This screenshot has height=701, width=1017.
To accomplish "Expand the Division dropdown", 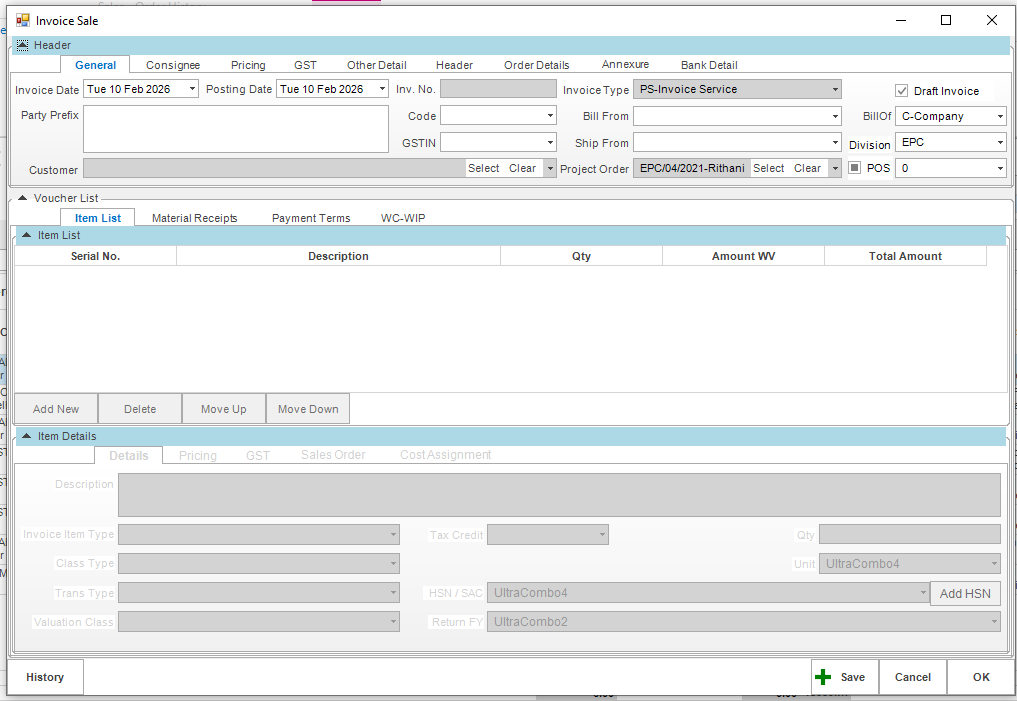I will pyautogui.click(x=999, y=143).
